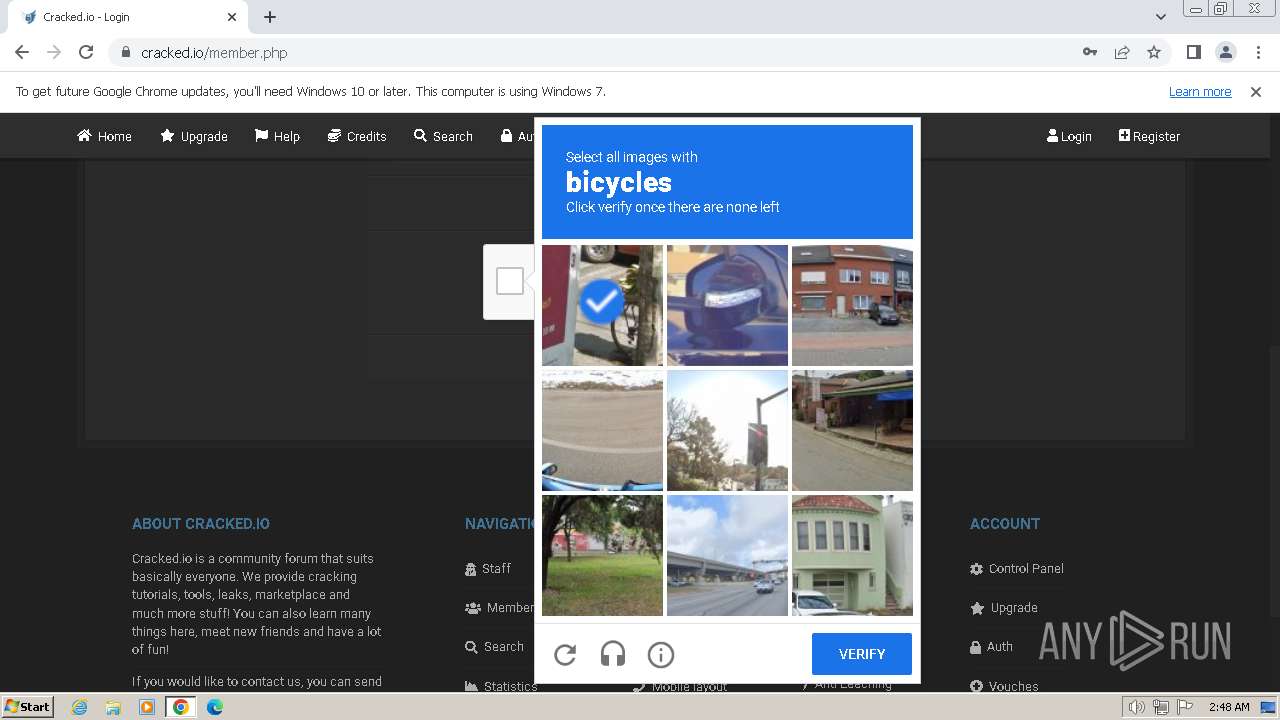The width and height of the screenshot is (1280, 720).
Task: Click the Login link in navbar
Action: [x=1069, y=136]
